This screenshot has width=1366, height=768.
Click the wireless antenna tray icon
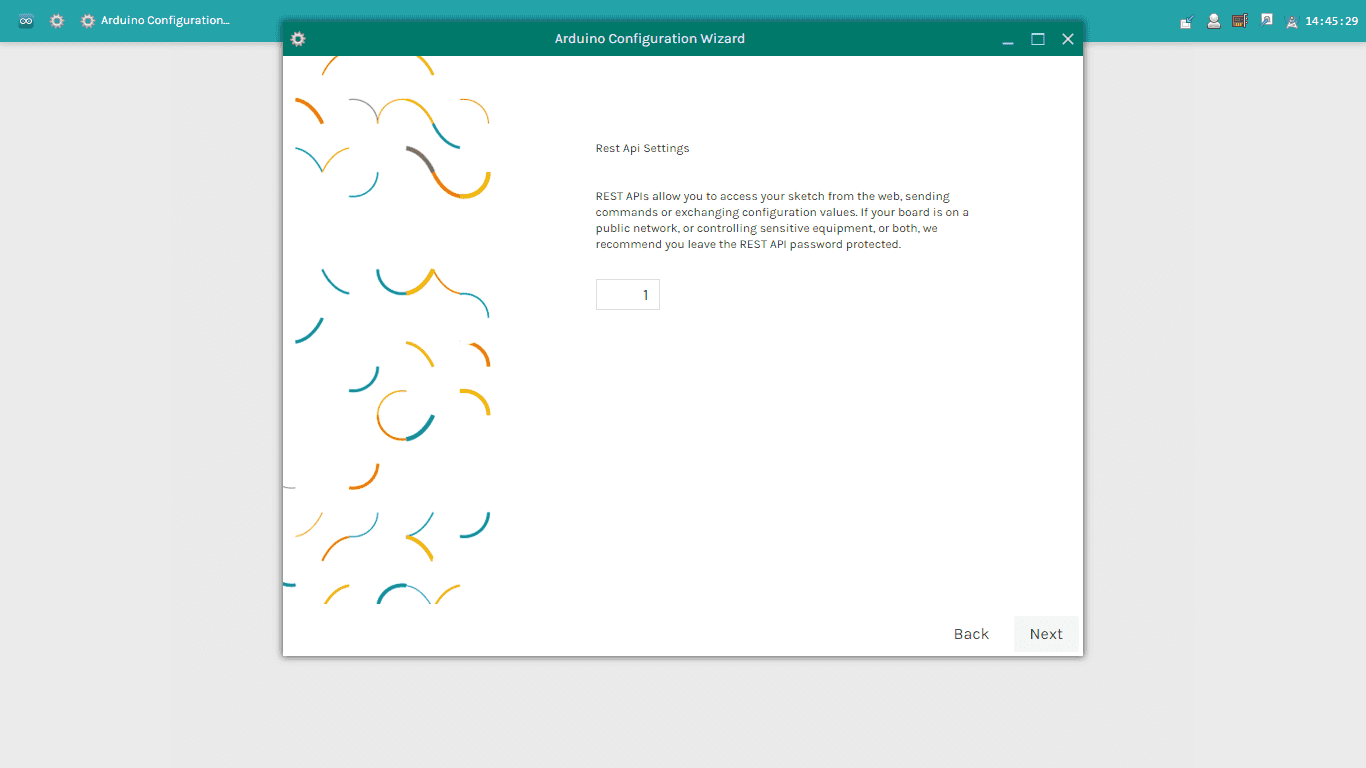point(1292,21)
